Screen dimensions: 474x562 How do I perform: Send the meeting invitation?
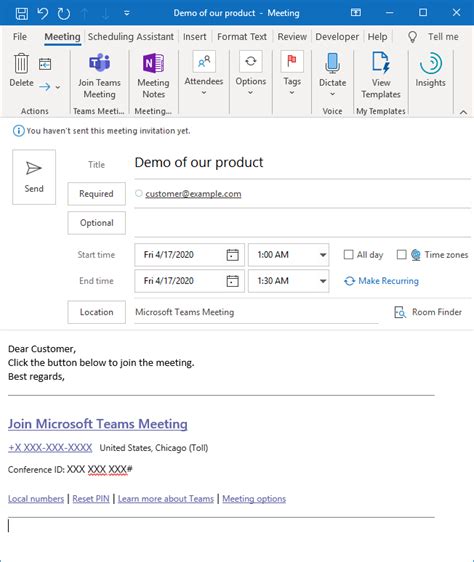(34, 177)
